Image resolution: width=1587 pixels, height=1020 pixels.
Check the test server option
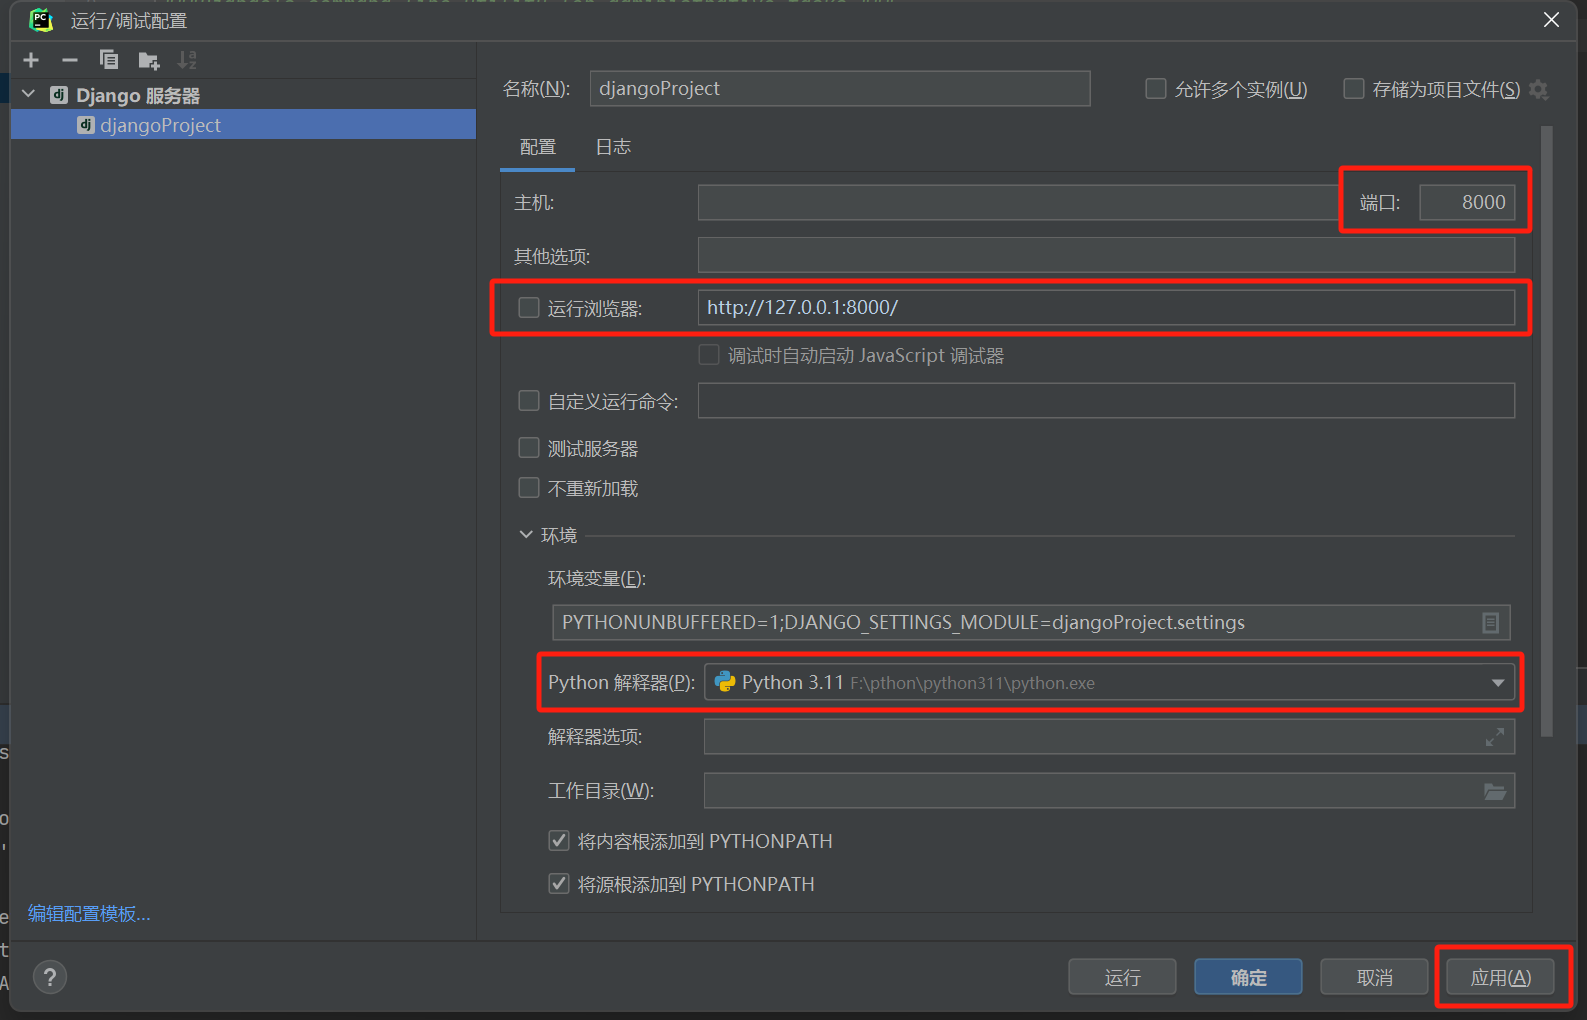click(529, 448)
